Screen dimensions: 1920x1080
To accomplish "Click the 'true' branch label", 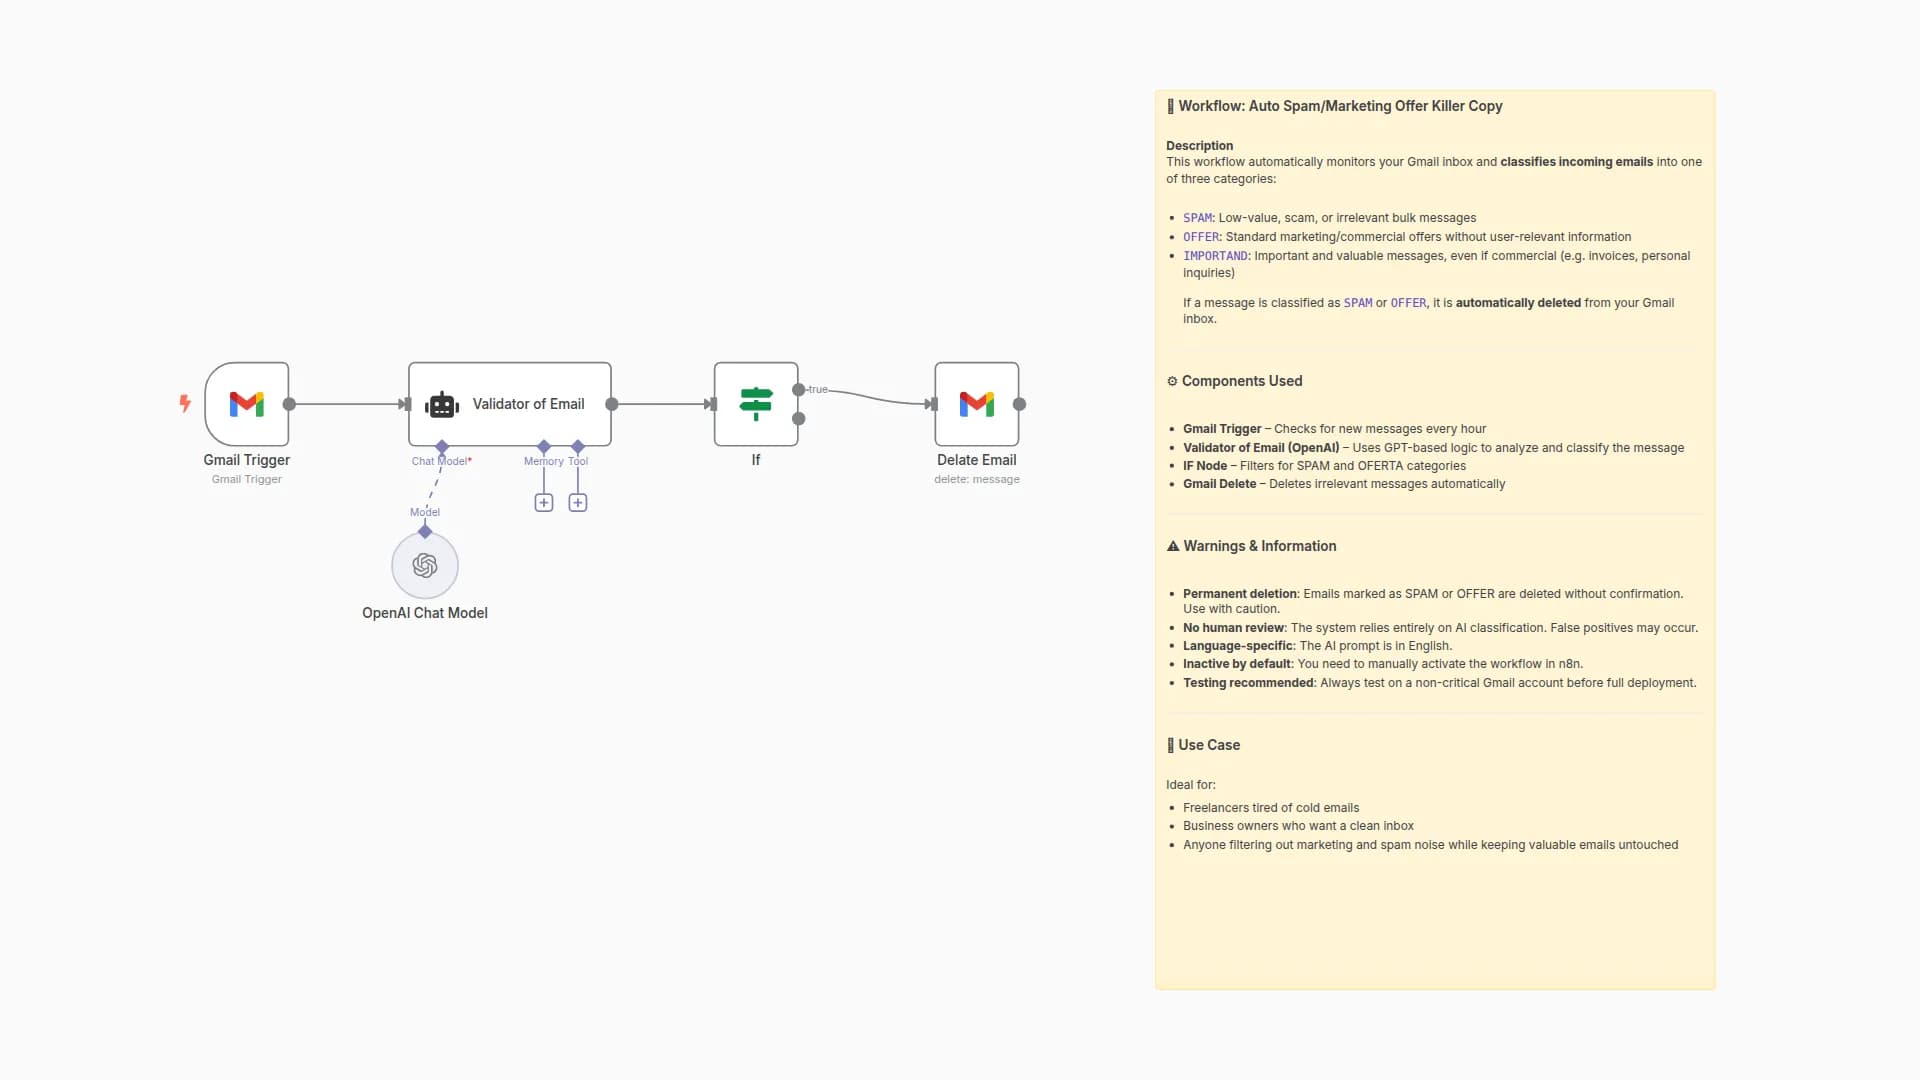I will point(818,389).
